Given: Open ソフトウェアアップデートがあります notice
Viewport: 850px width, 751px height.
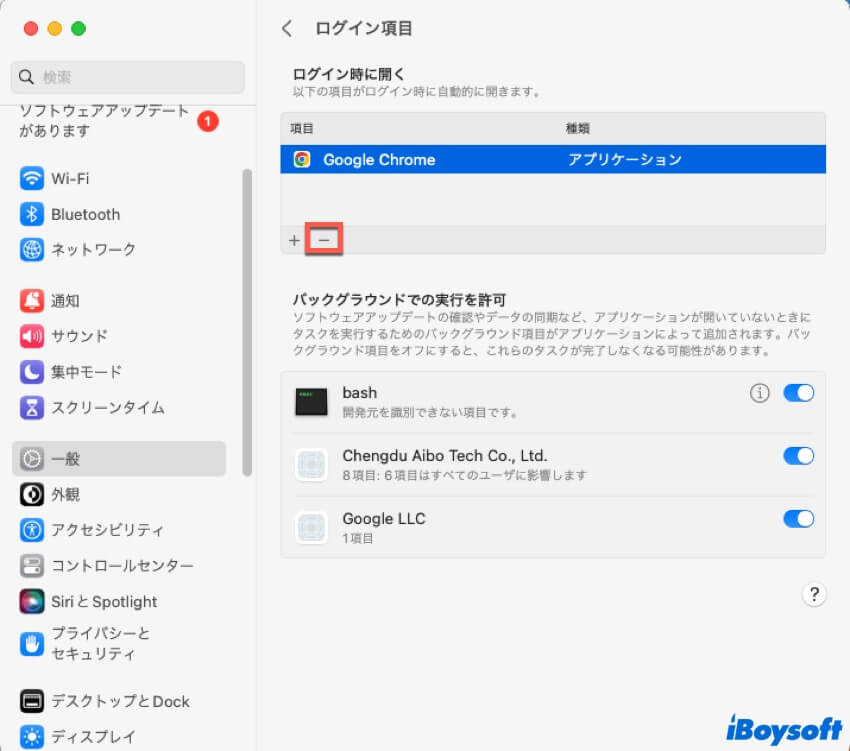Looking at the screenshot, I should (x=104, y=121).
